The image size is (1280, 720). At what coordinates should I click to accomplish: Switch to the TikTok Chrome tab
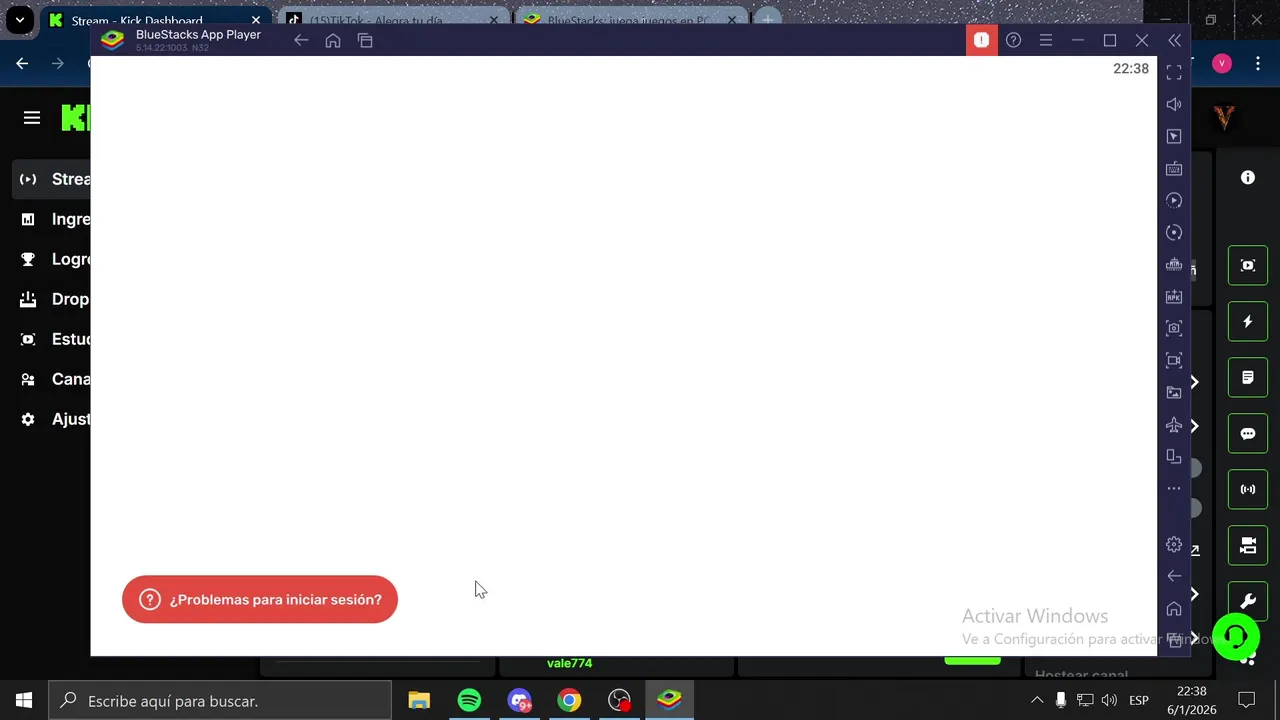(x=393, y=20)
